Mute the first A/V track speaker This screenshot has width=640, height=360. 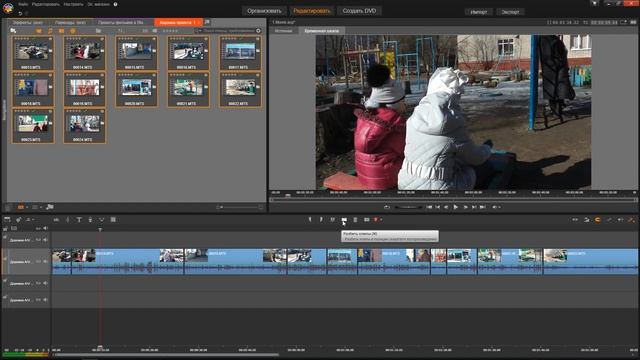45,240
